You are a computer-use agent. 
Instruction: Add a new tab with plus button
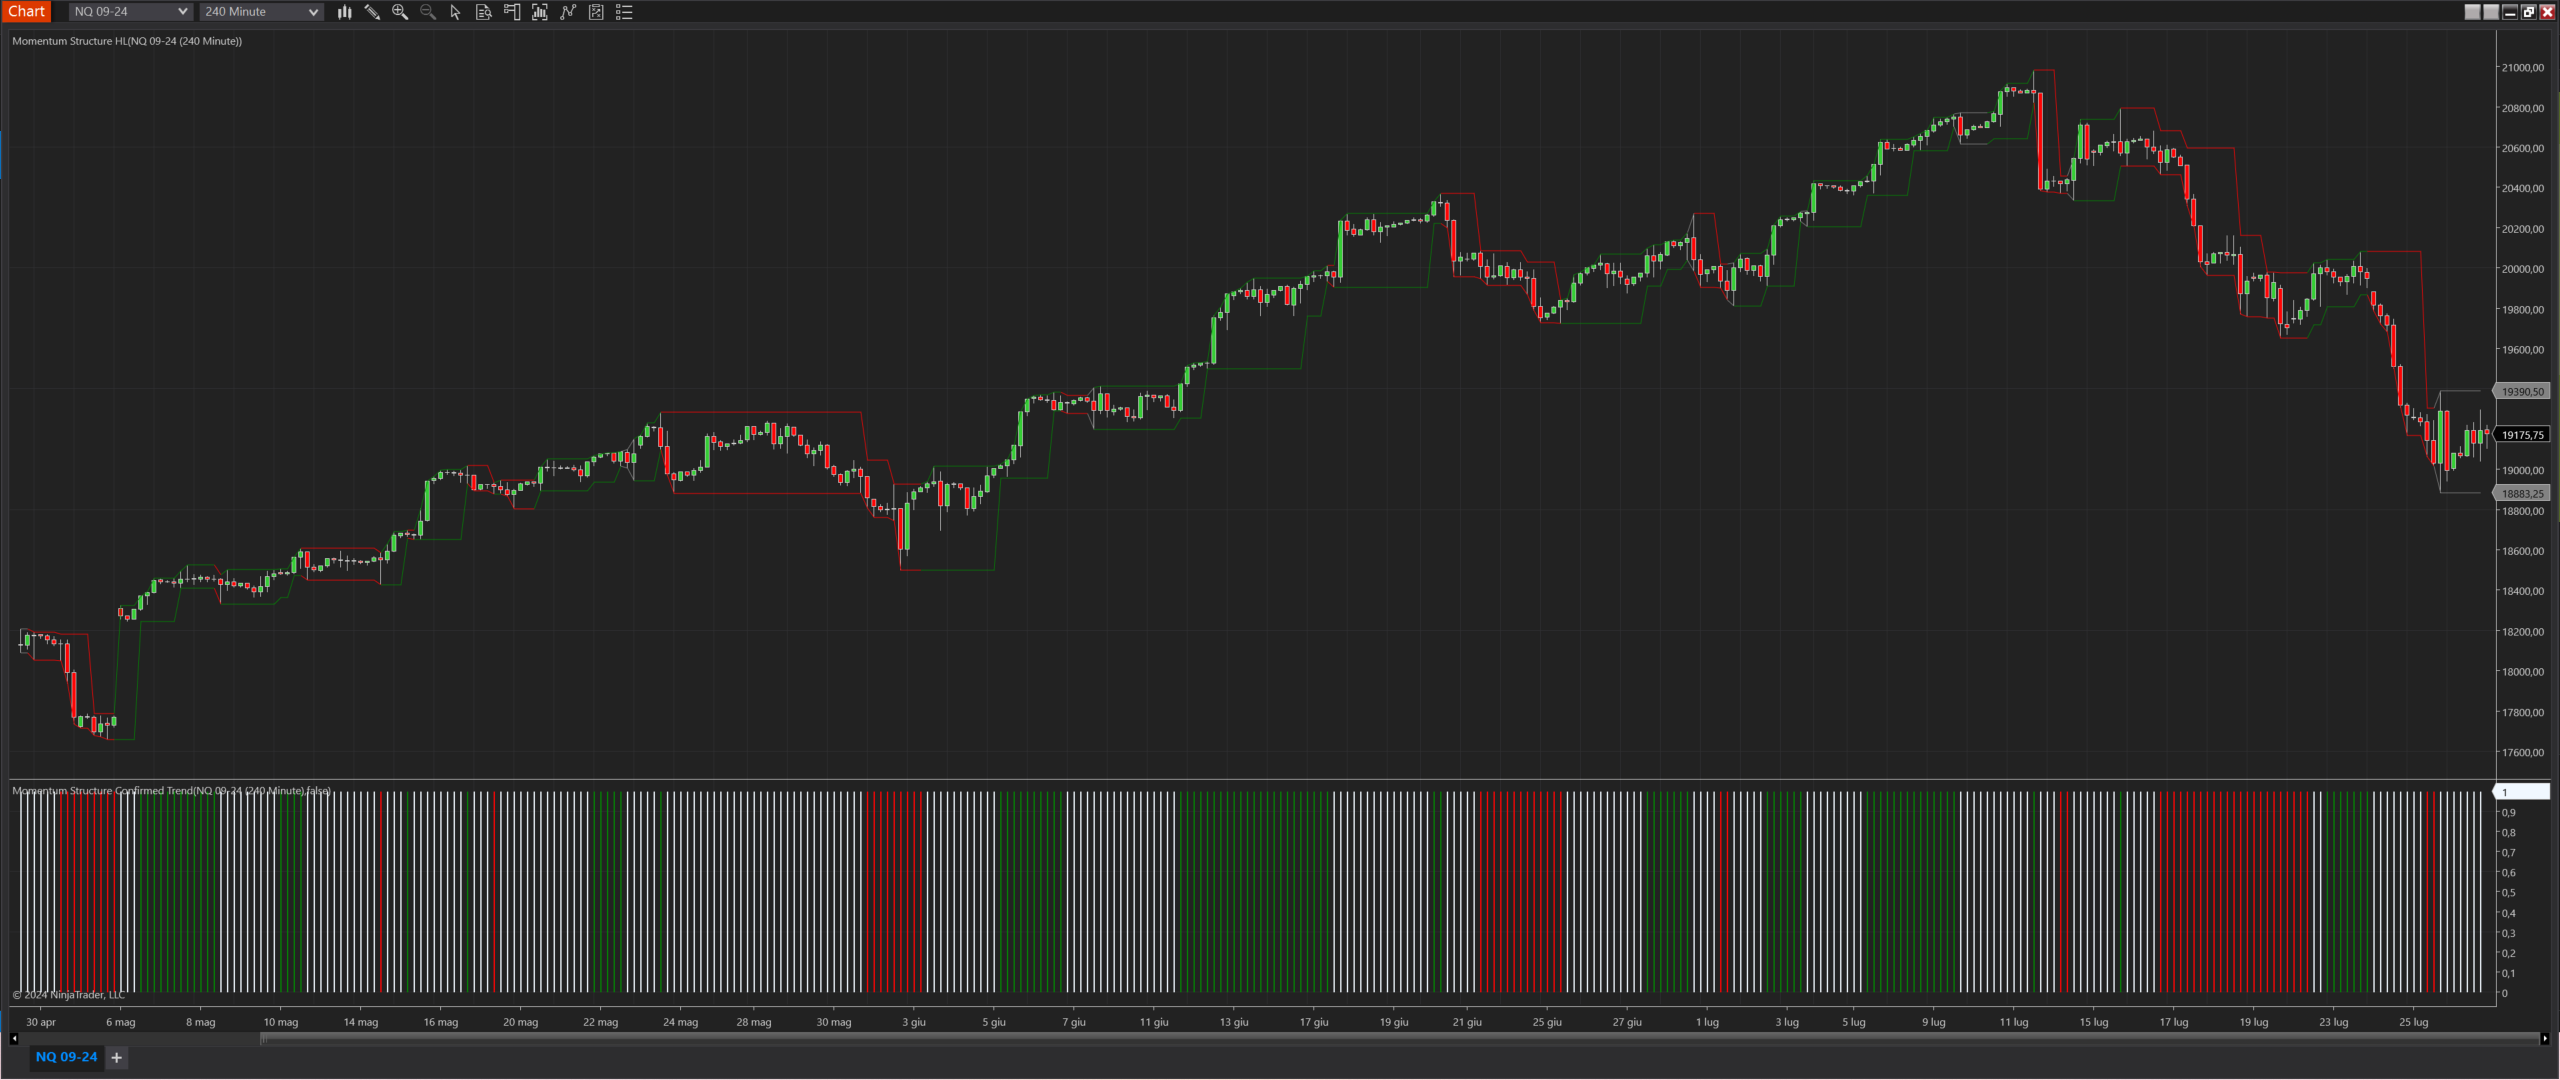click(116, 1057)
